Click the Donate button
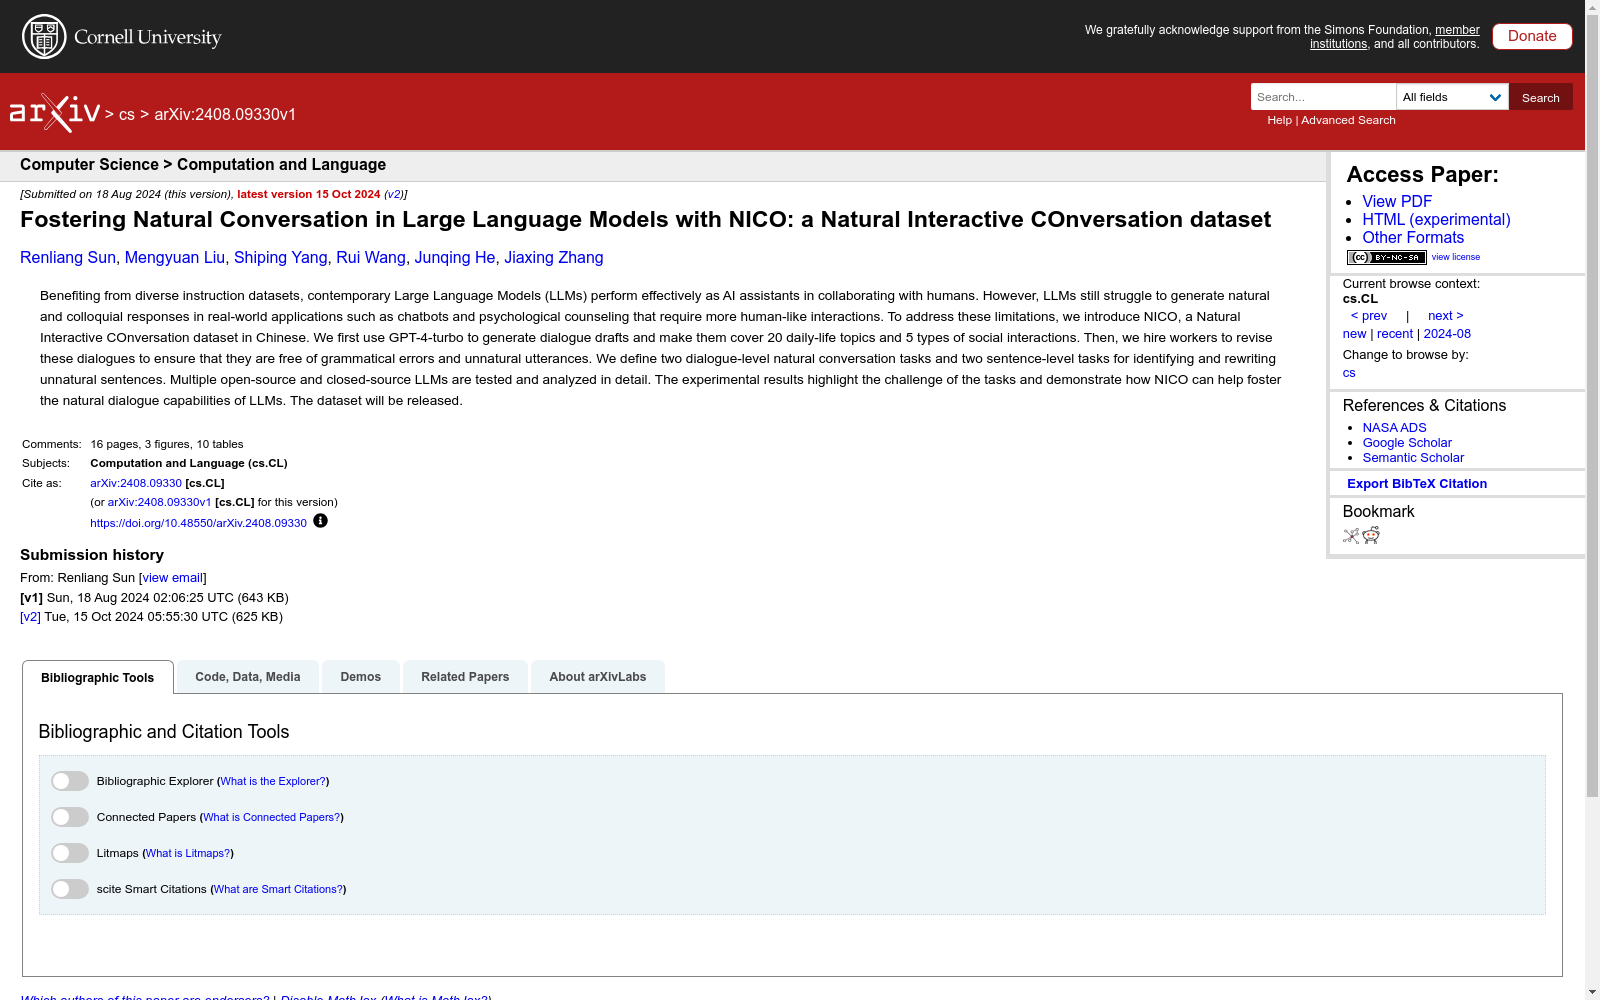1600x1000 pixels. click(x=1532, y=36)
